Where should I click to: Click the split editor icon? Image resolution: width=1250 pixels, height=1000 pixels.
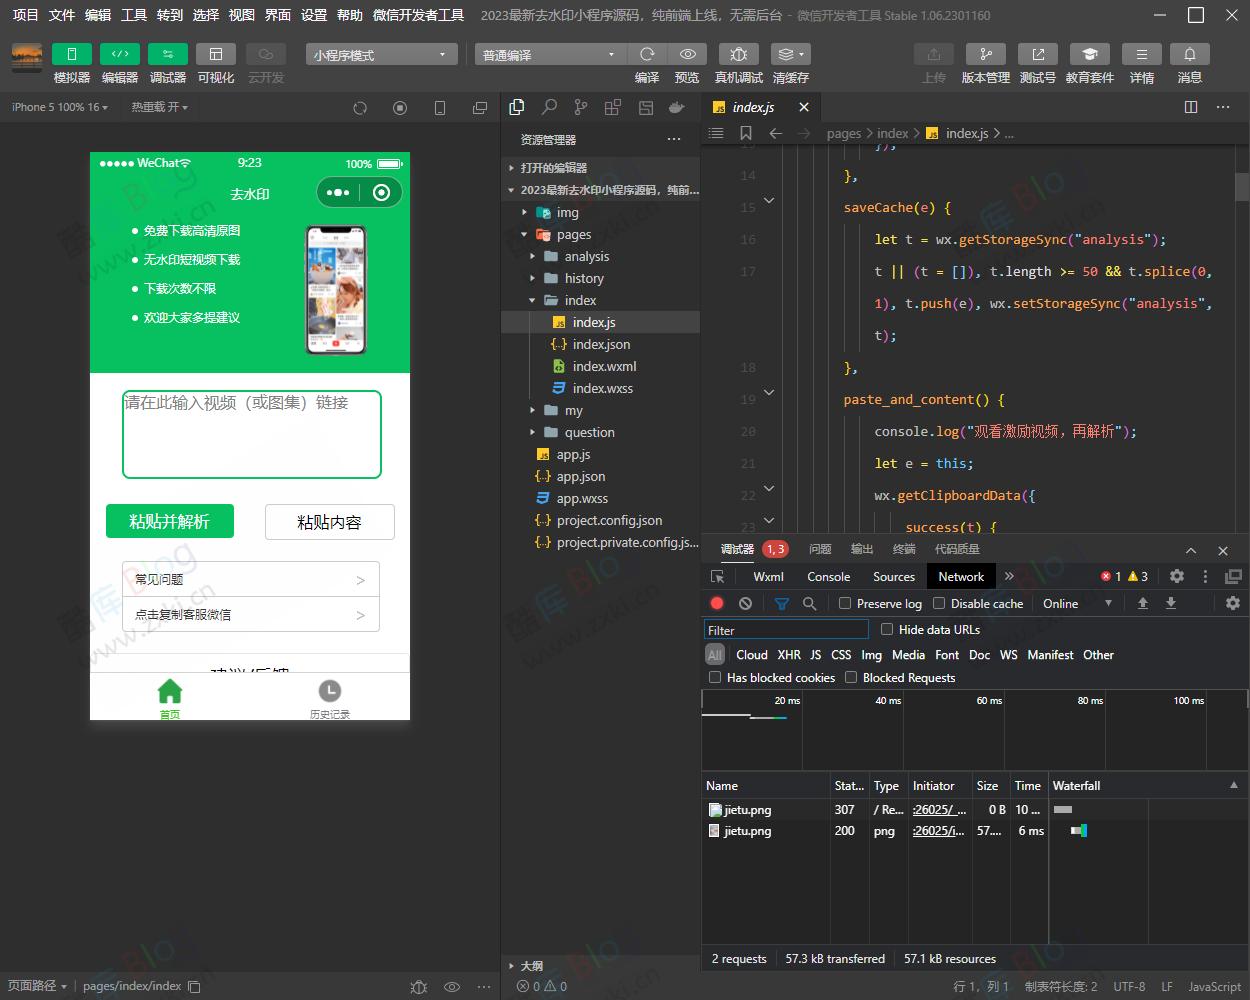point(1191,107)
